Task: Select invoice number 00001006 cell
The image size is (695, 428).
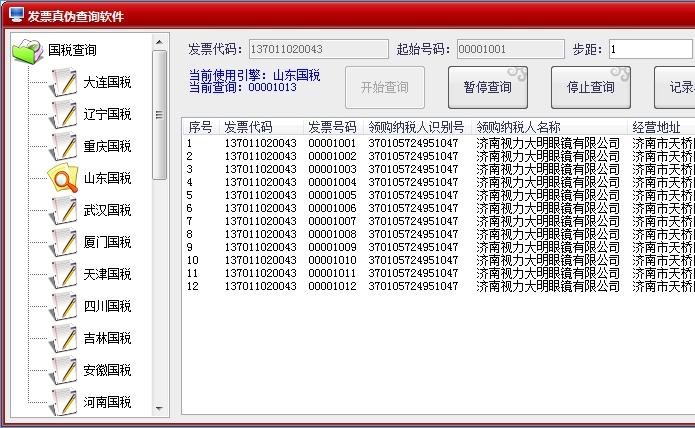Action: (x=332, y=208)
